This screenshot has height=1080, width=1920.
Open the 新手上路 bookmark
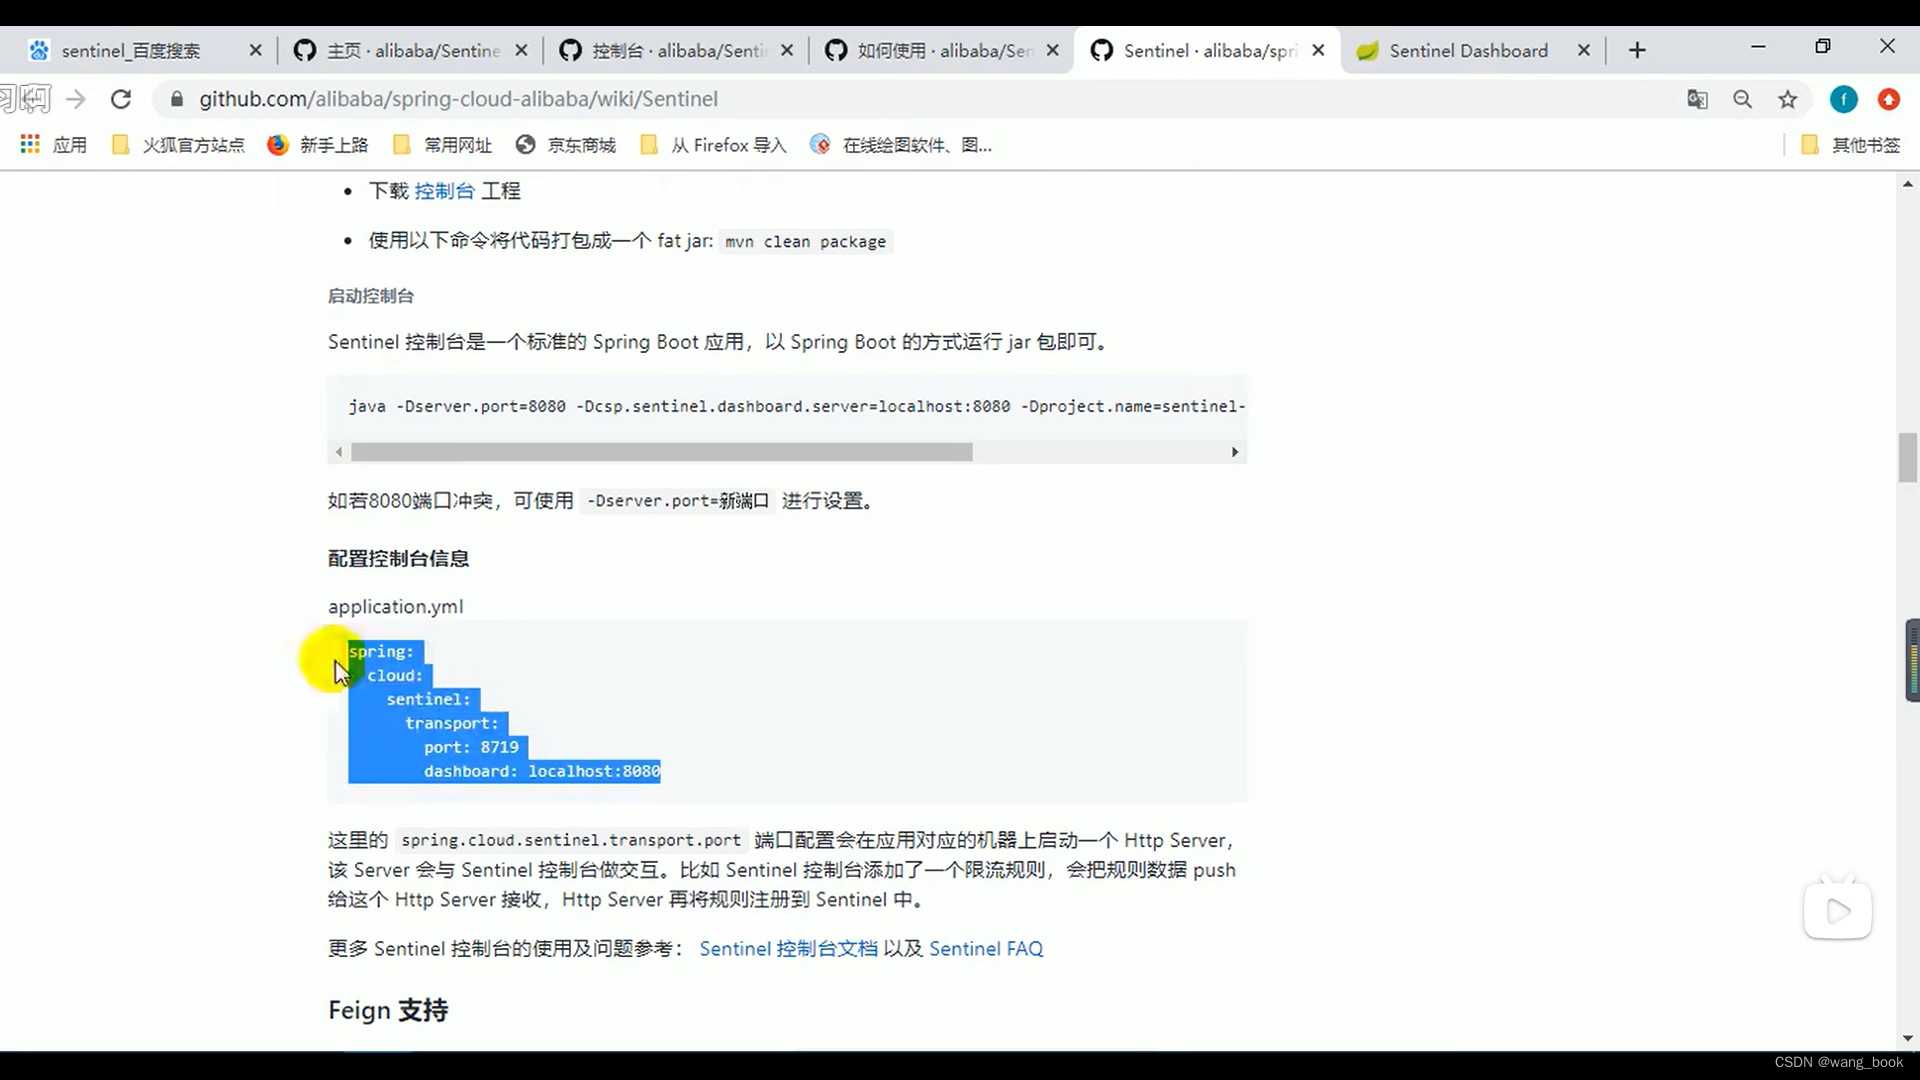coord(318,145)
